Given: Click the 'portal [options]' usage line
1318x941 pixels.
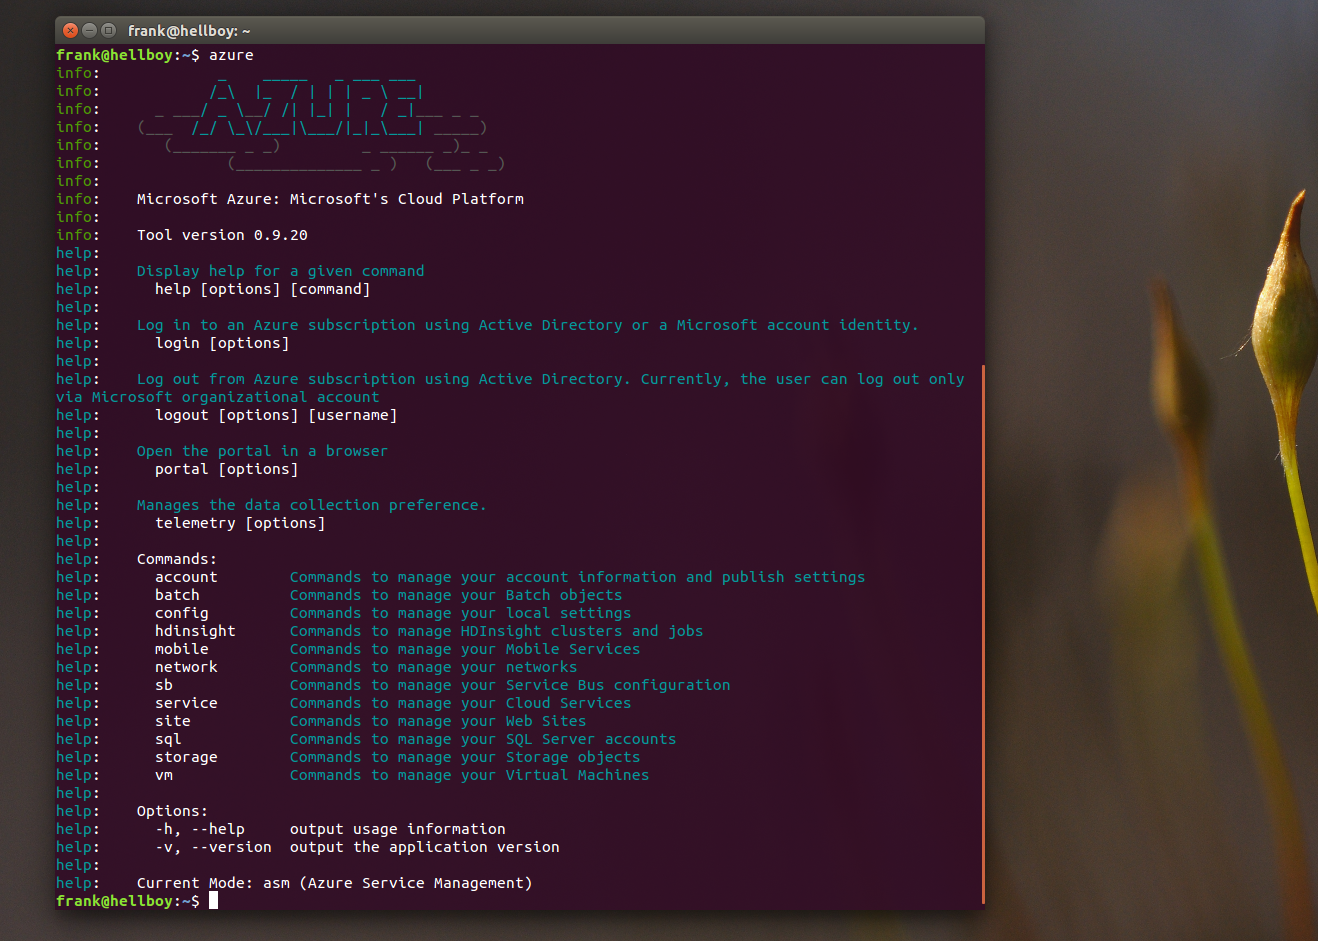Looking at the screenshot, I should click(226, 469).
